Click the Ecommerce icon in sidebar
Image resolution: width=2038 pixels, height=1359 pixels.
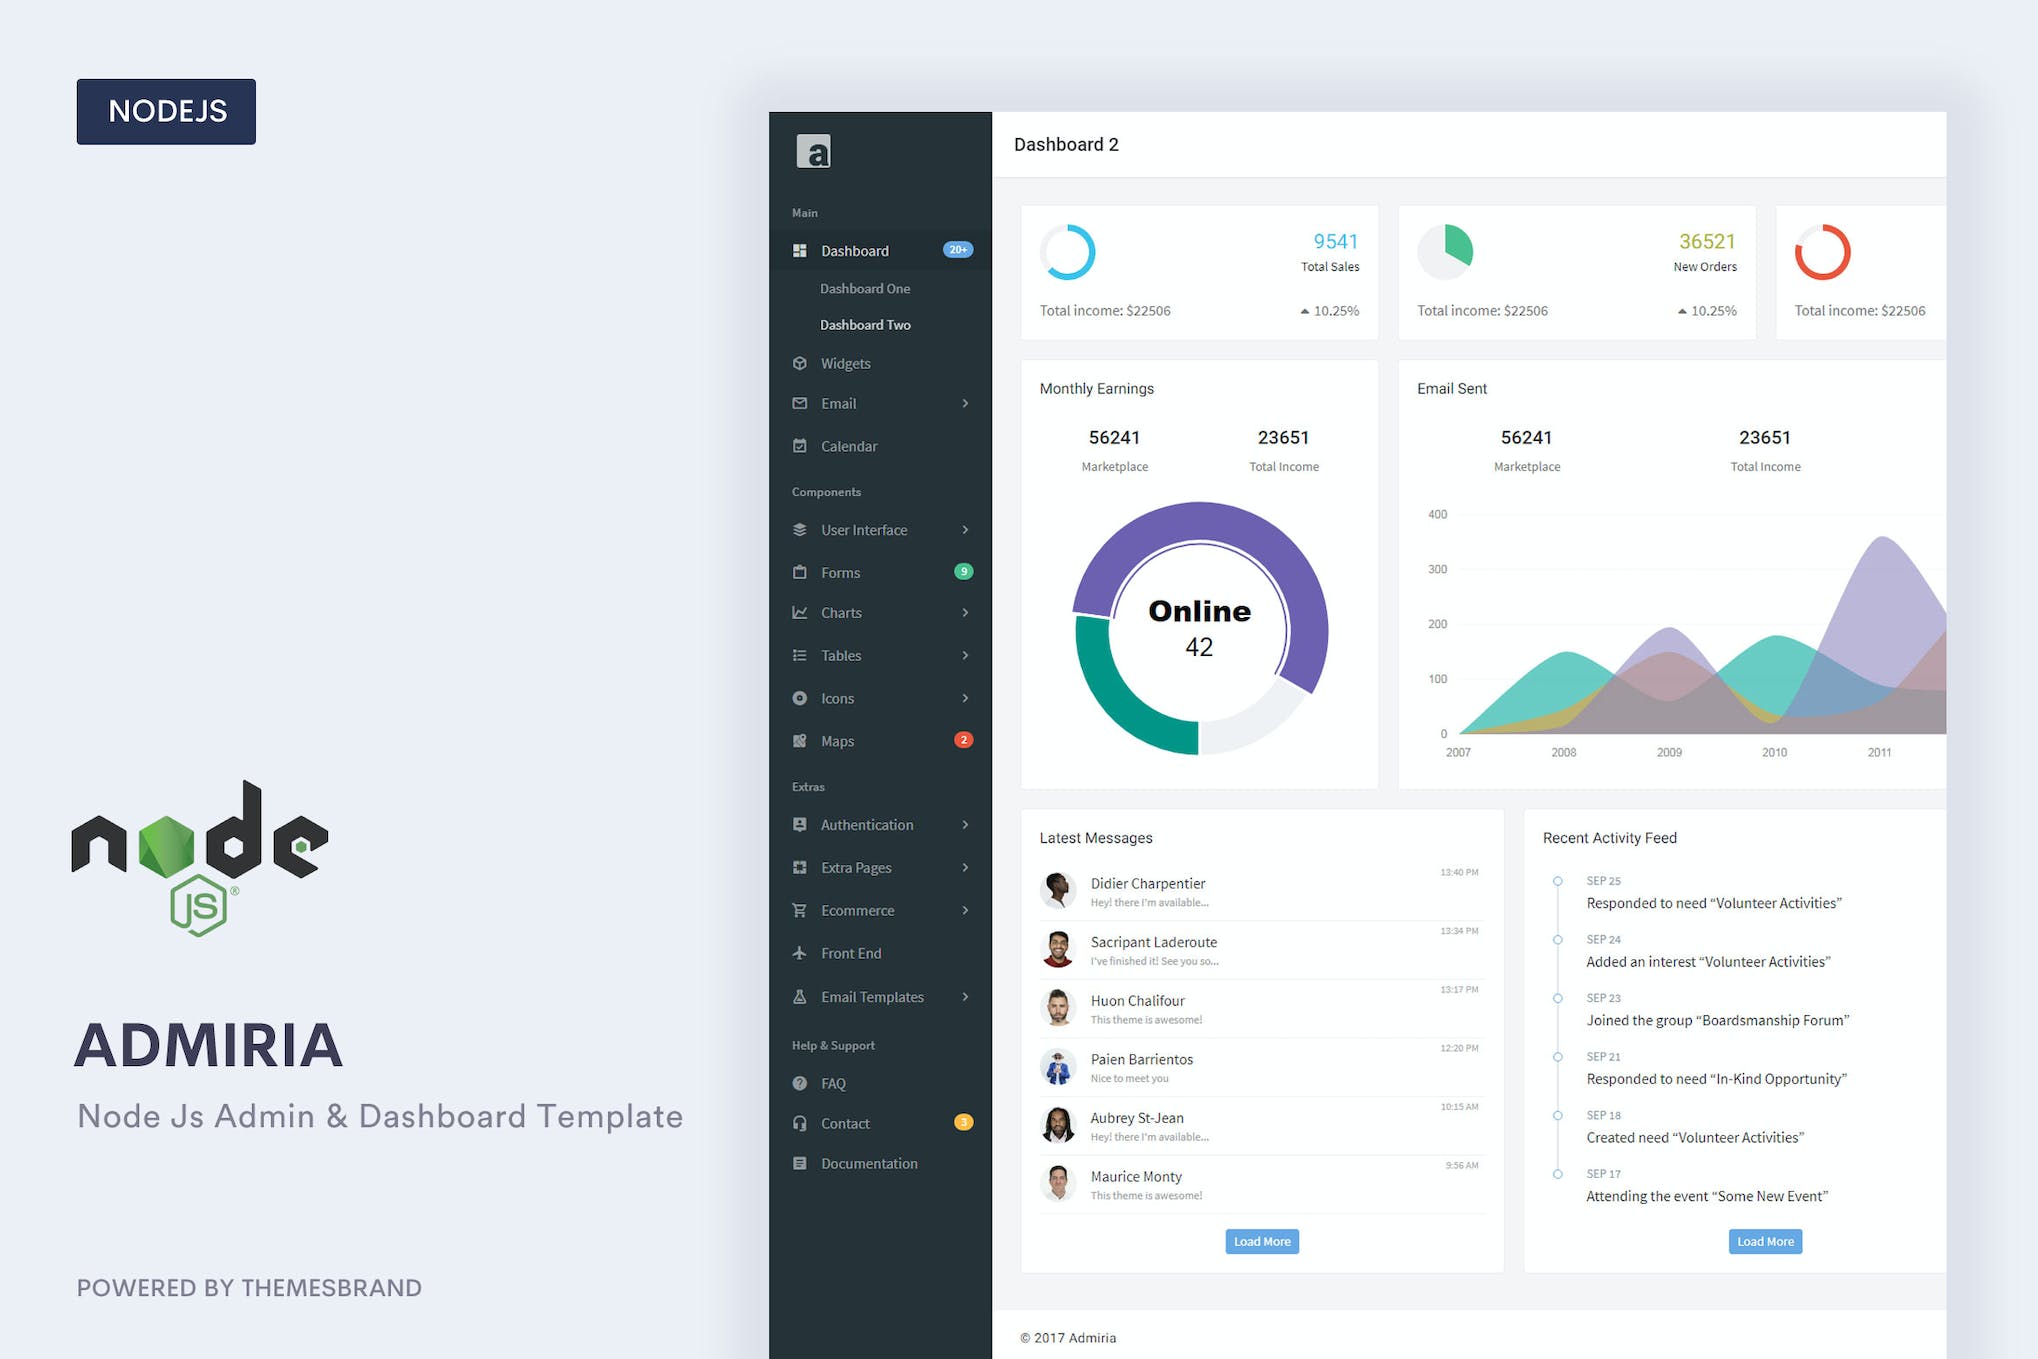click(799, 910)
